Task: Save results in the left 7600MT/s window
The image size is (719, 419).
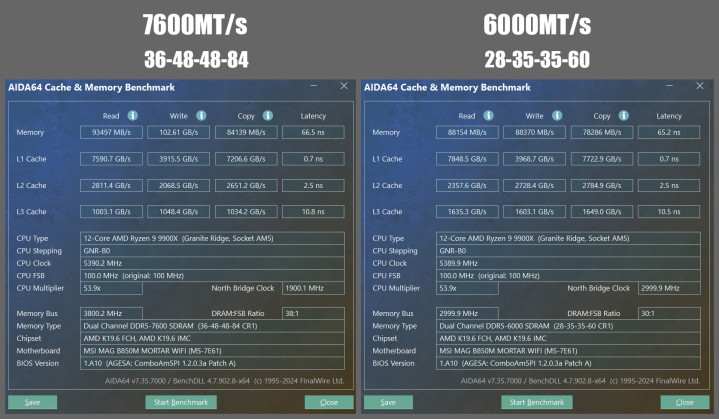Action: click(x=33, y=402)
